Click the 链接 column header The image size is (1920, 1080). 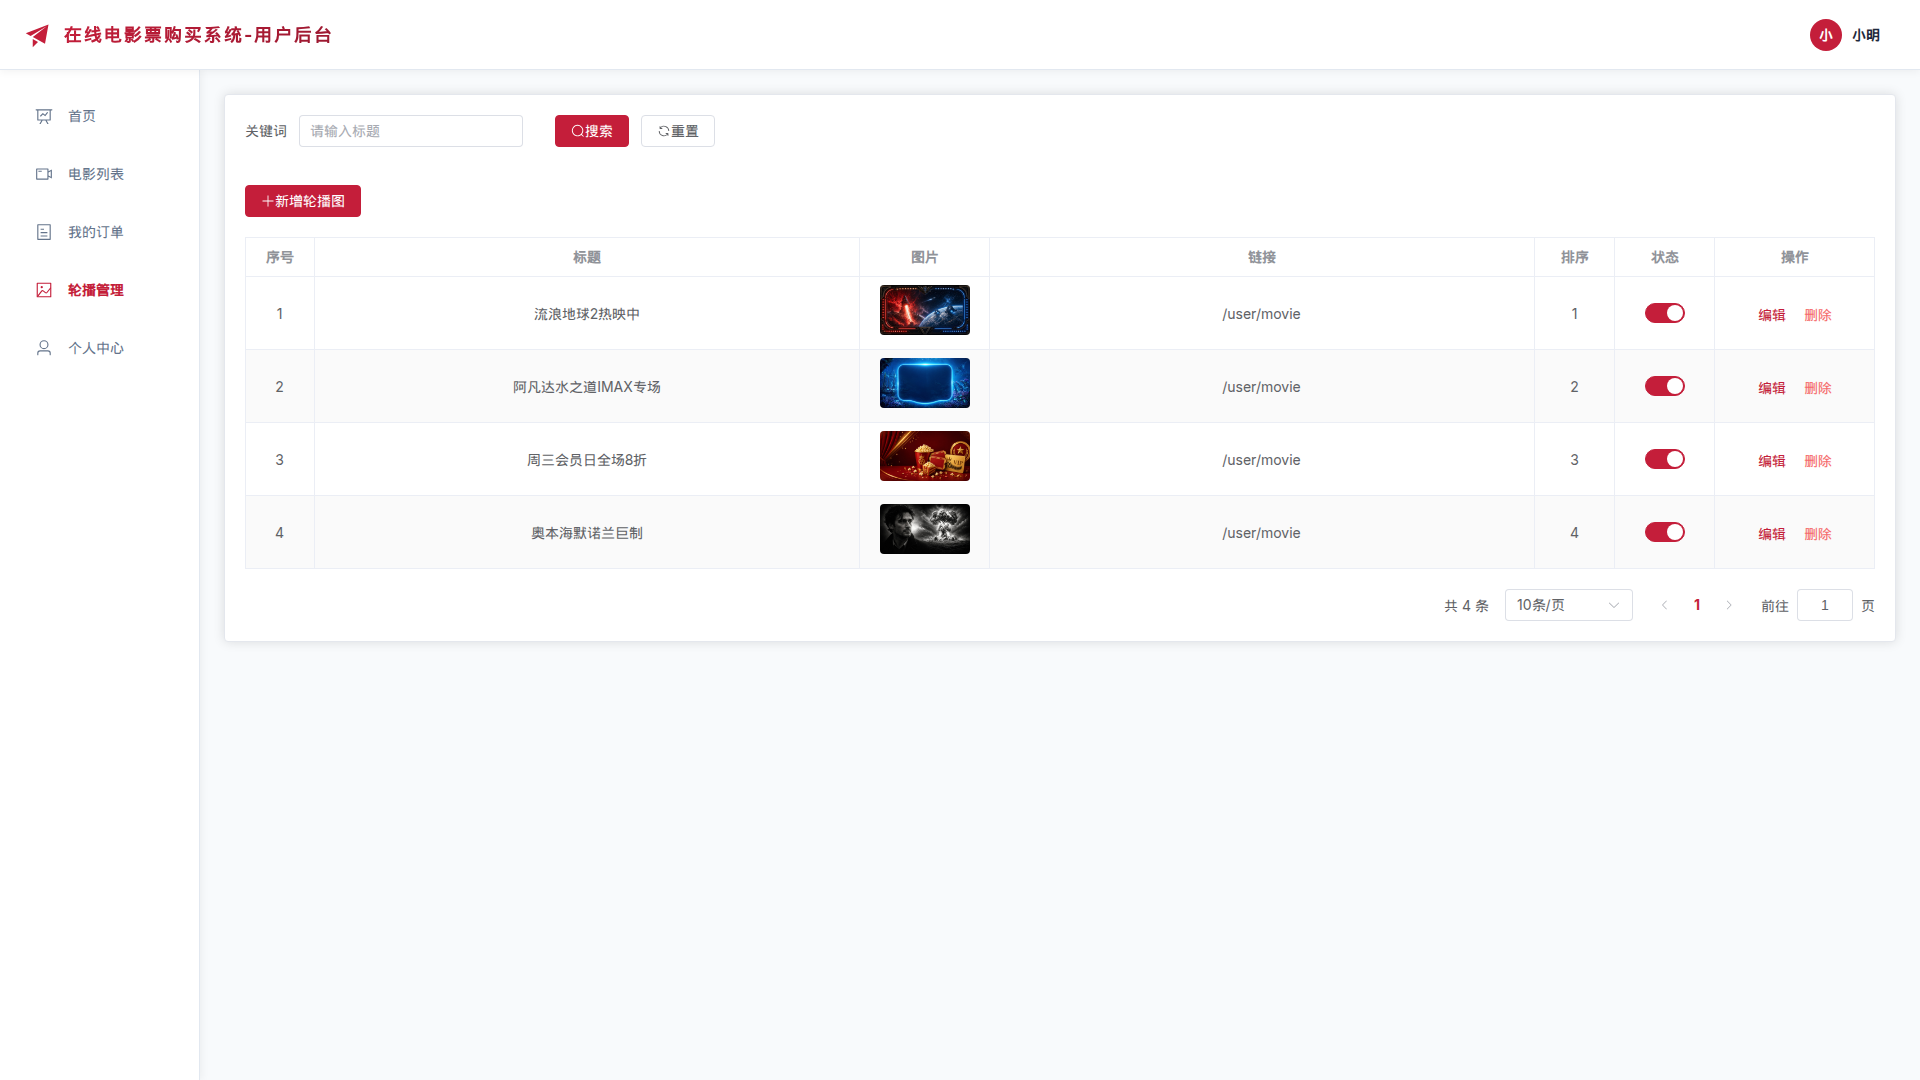1262,257
